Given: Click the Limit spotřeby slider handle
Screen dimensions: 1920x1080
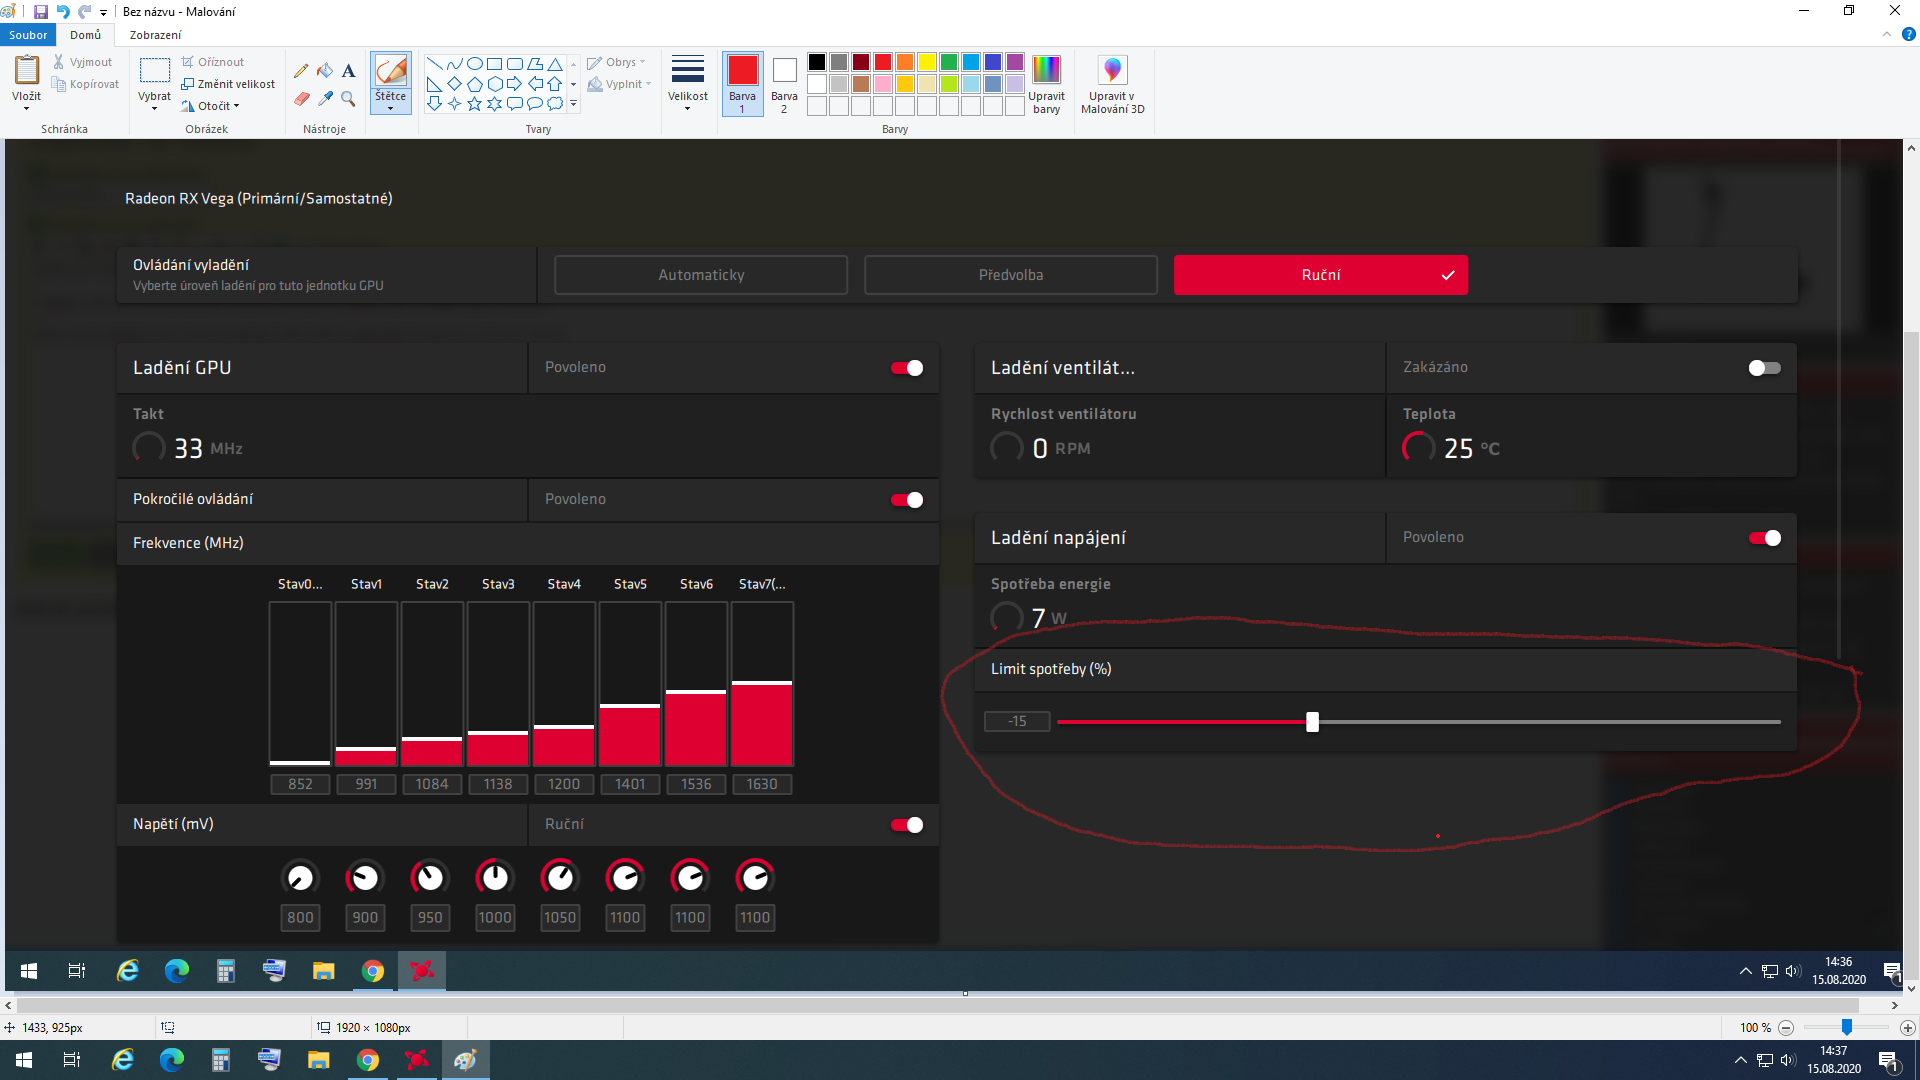Looking at the screenshot, I should tap(1312, 722).
